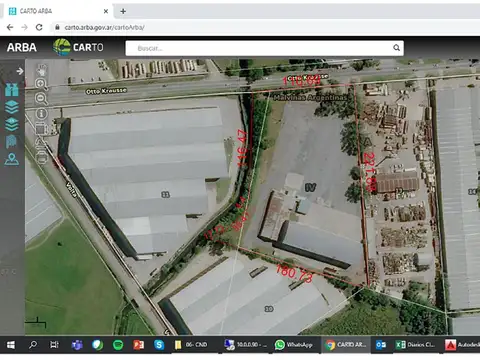Open a new browser tab
480x360 pixels.
pos(123,11)
